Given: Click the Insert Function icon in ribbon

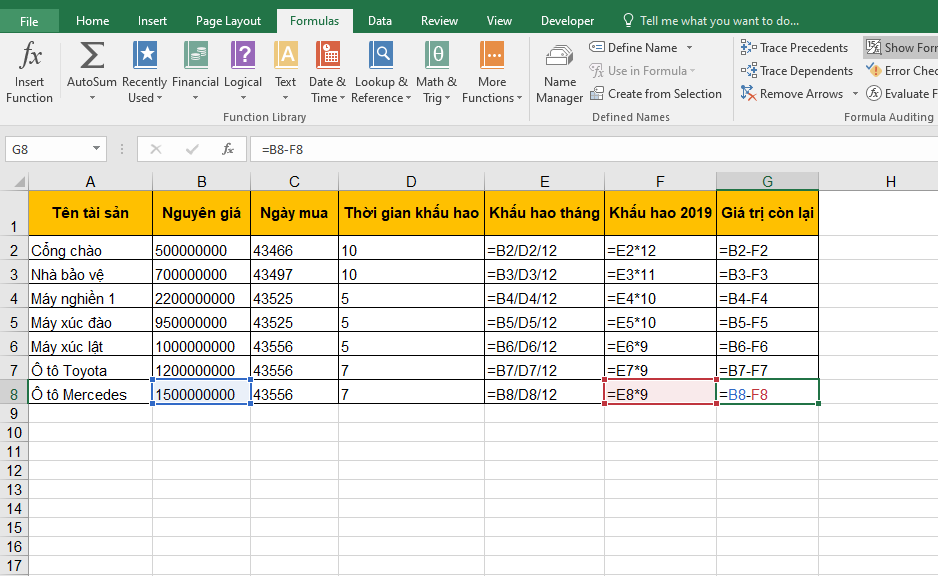Looking at the screenshot, I should click(x=30, y=71).
